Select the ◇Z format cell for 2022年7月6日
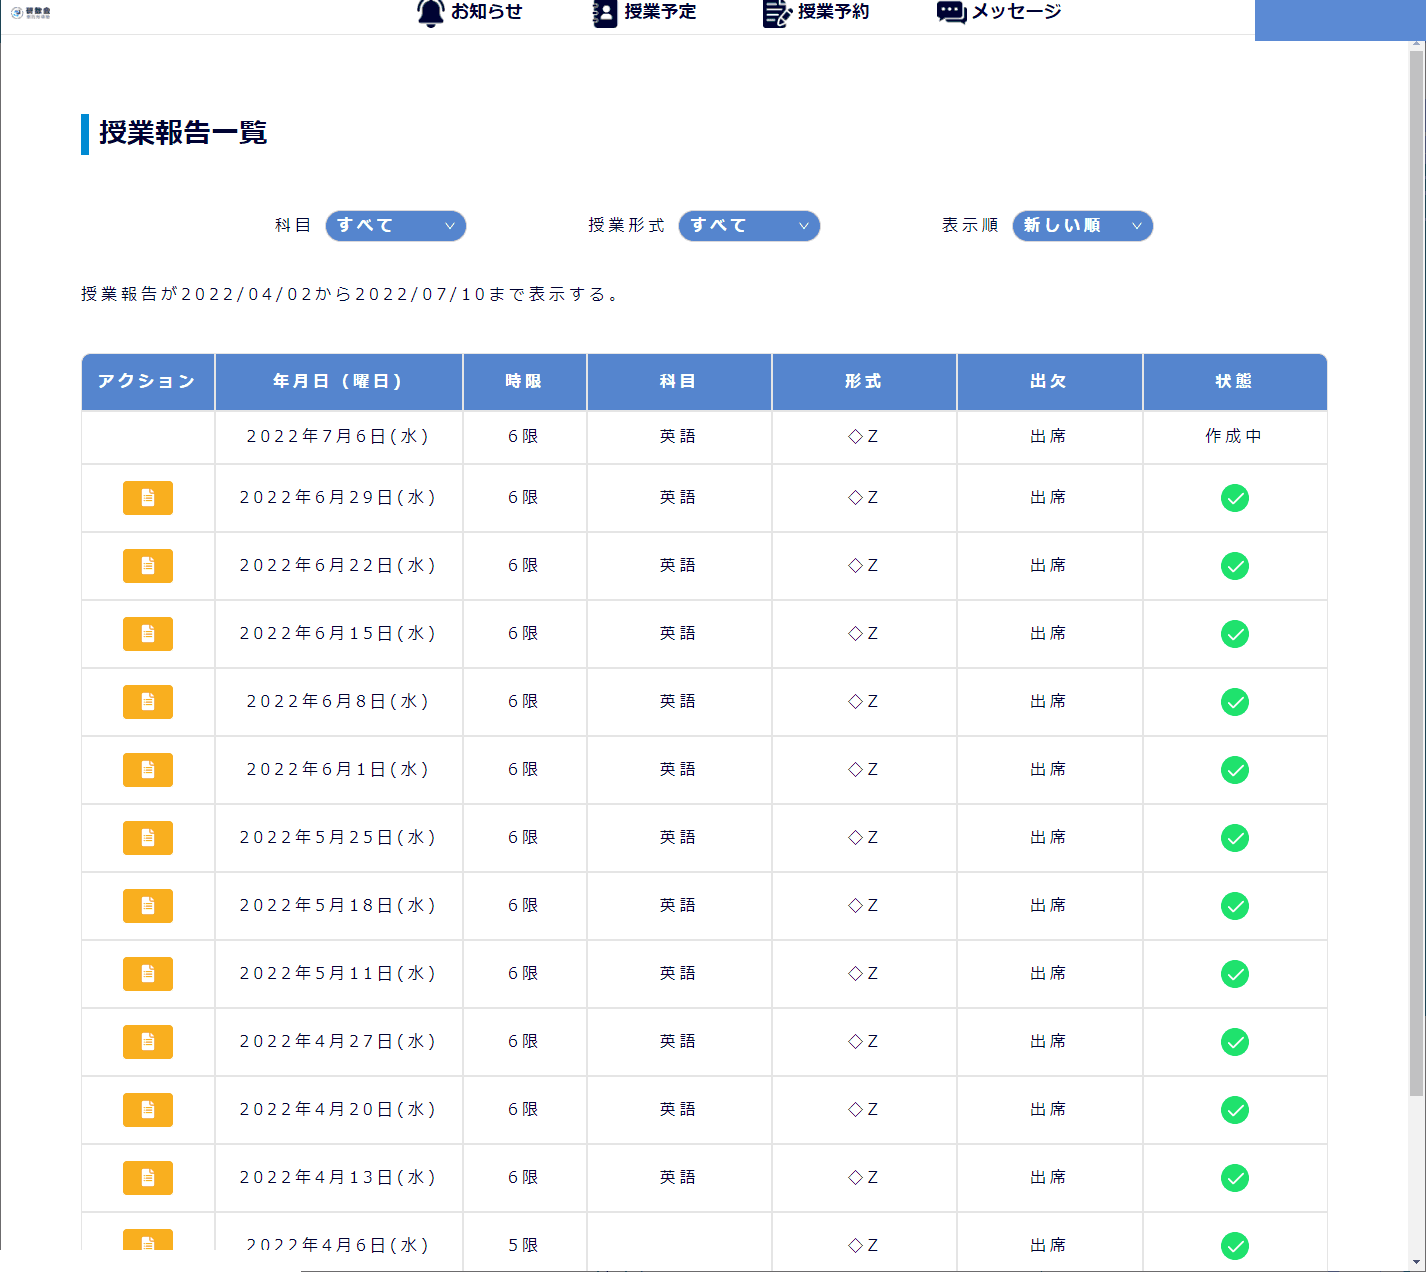The image size is (1426, 1272). pos(863,437)
